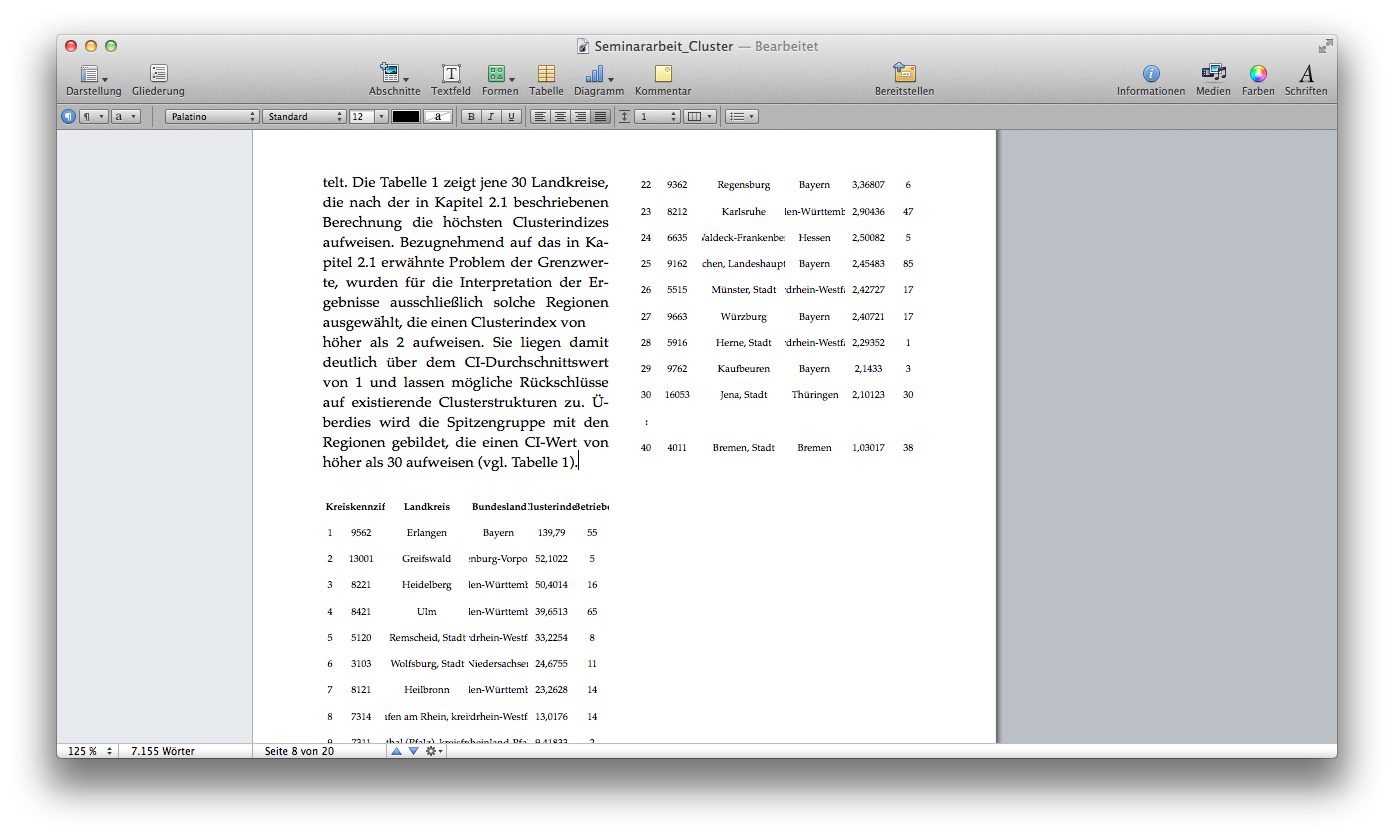The width and height of the screenshot is (1394, 837).
Task: Select the Ulm table cell
Action: pos(427,611)
